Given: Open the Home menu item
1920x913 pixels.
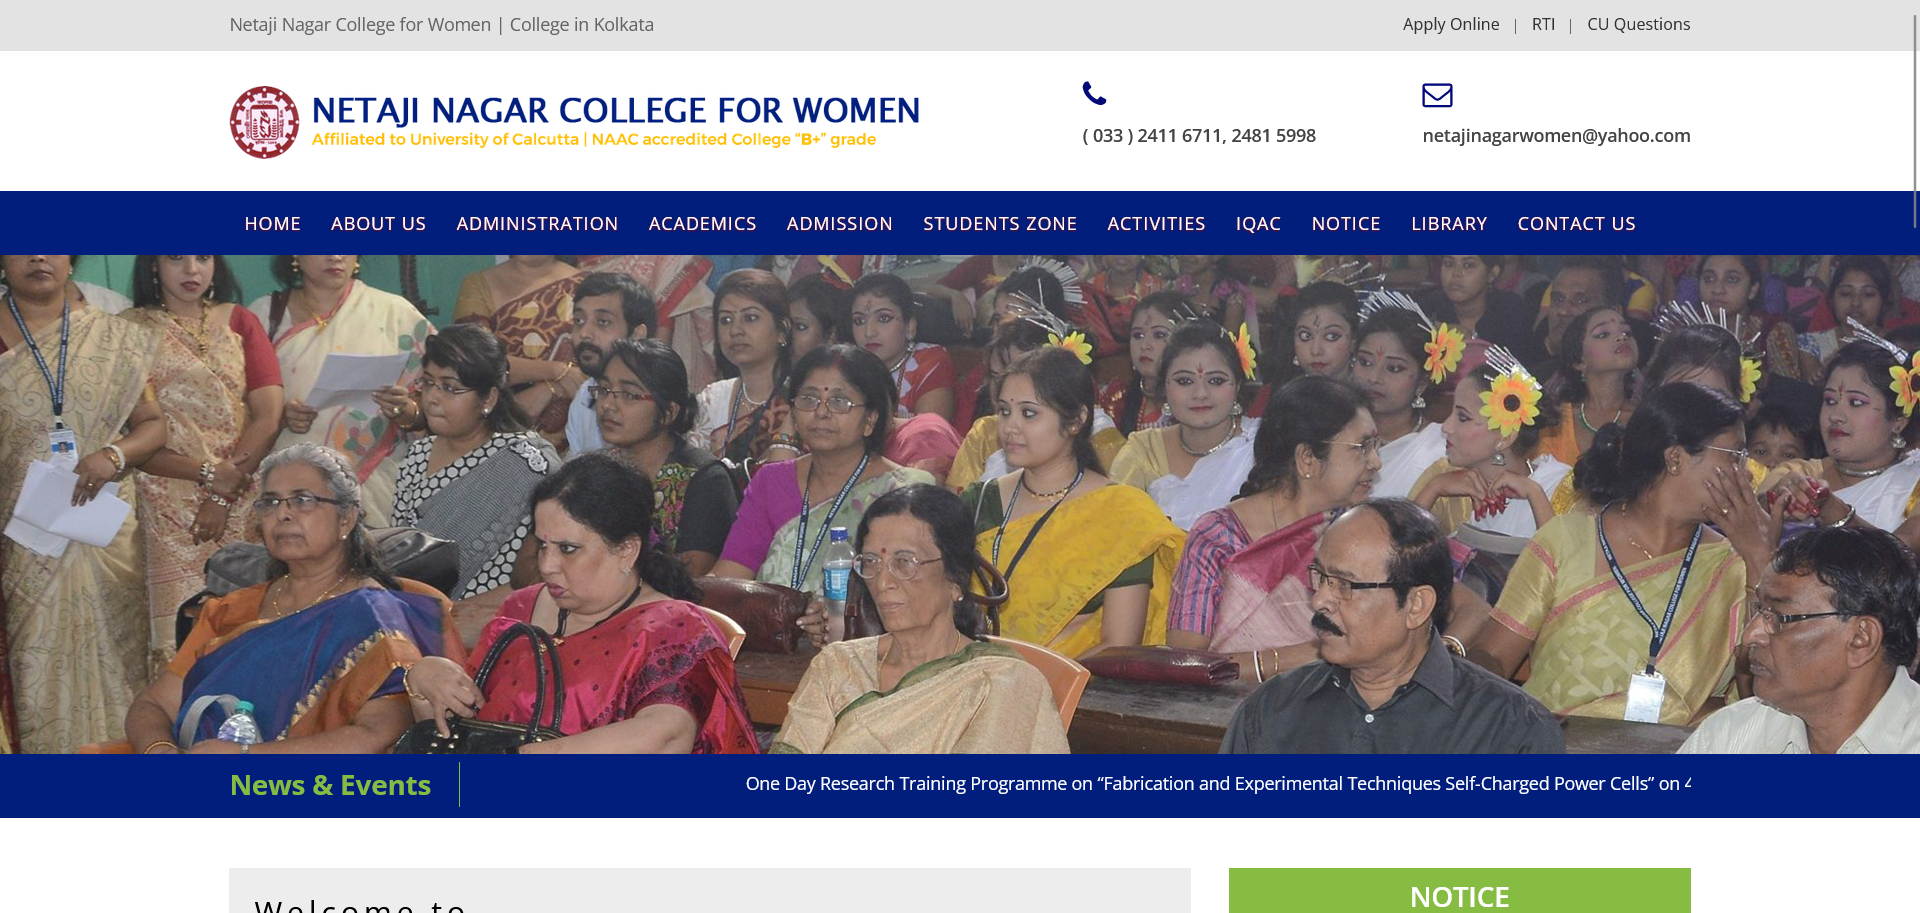Looking at the screenshot, I should click(272, 223).
